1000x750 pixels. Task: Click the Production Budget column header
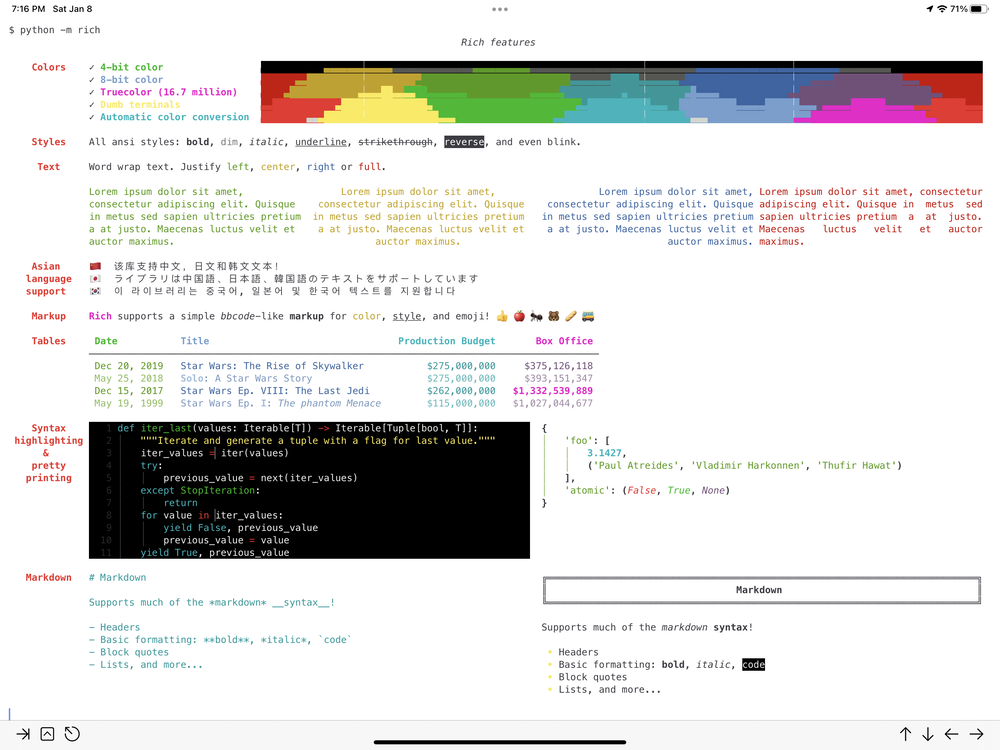coord(446,341)
